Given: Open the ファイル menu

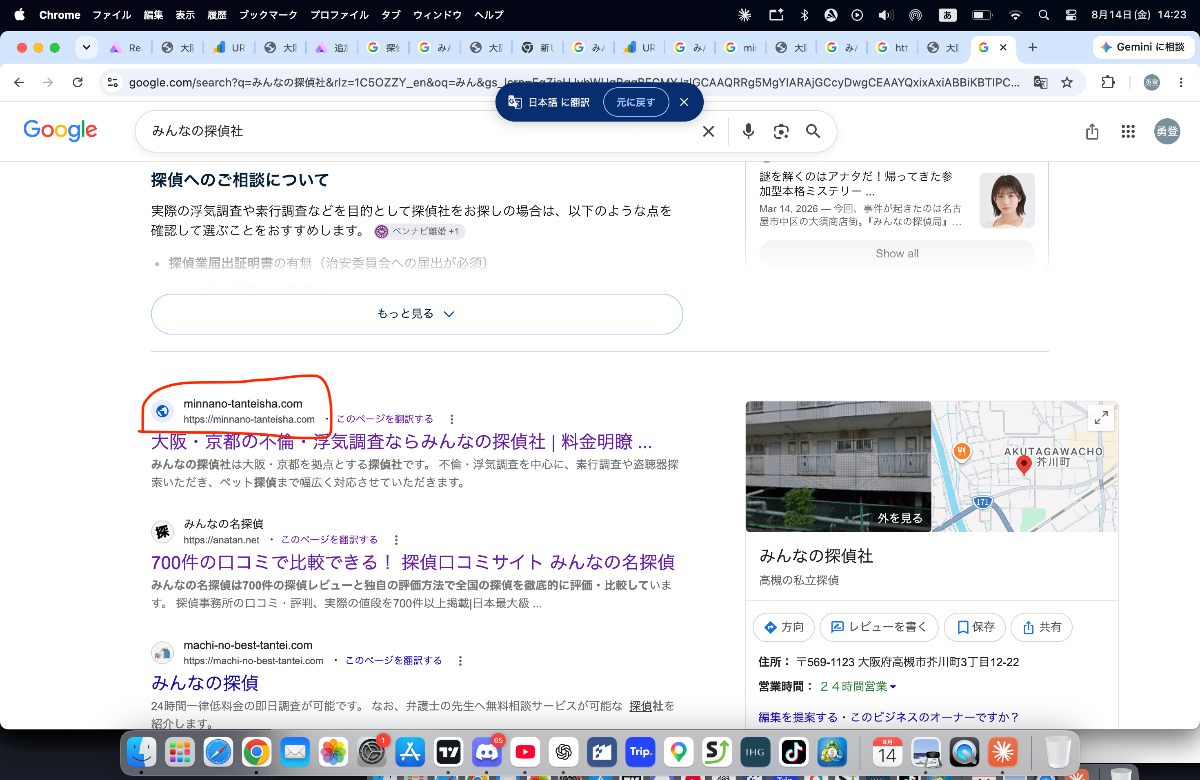Looking at the screenshot, I should (x=112, y=15).
